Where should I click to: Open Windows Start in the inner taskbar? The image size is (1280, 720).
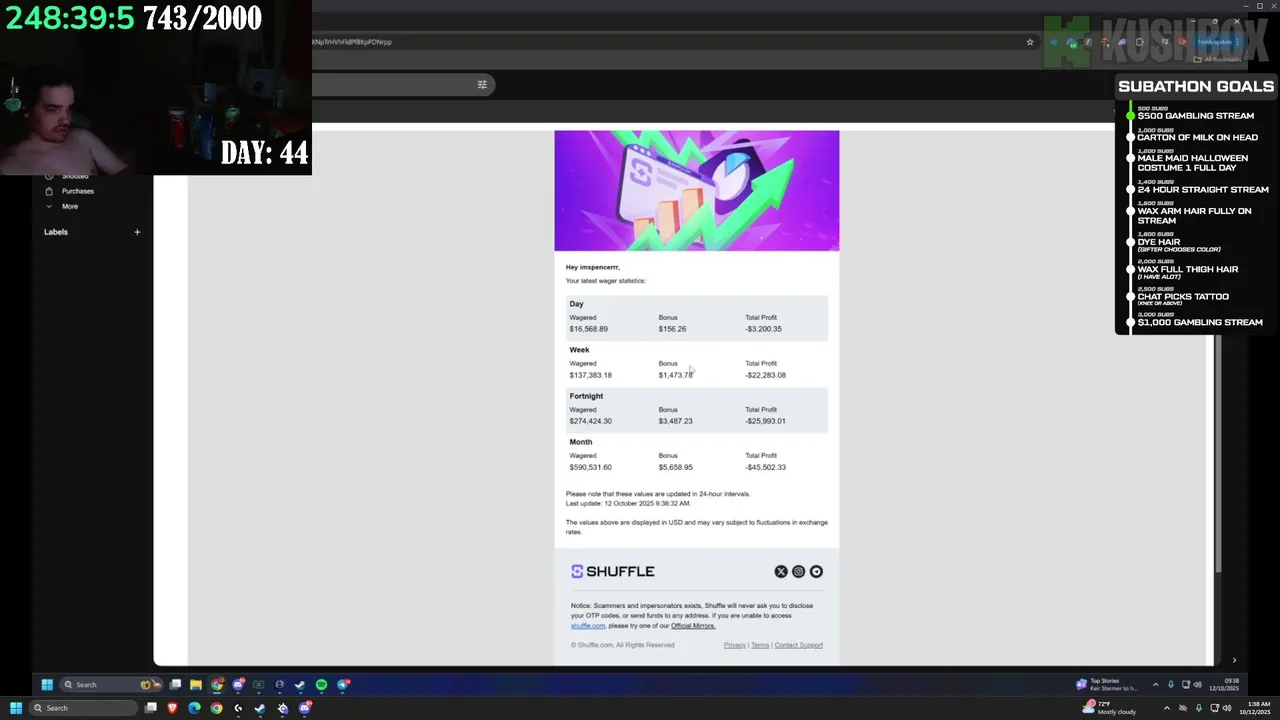47,685
